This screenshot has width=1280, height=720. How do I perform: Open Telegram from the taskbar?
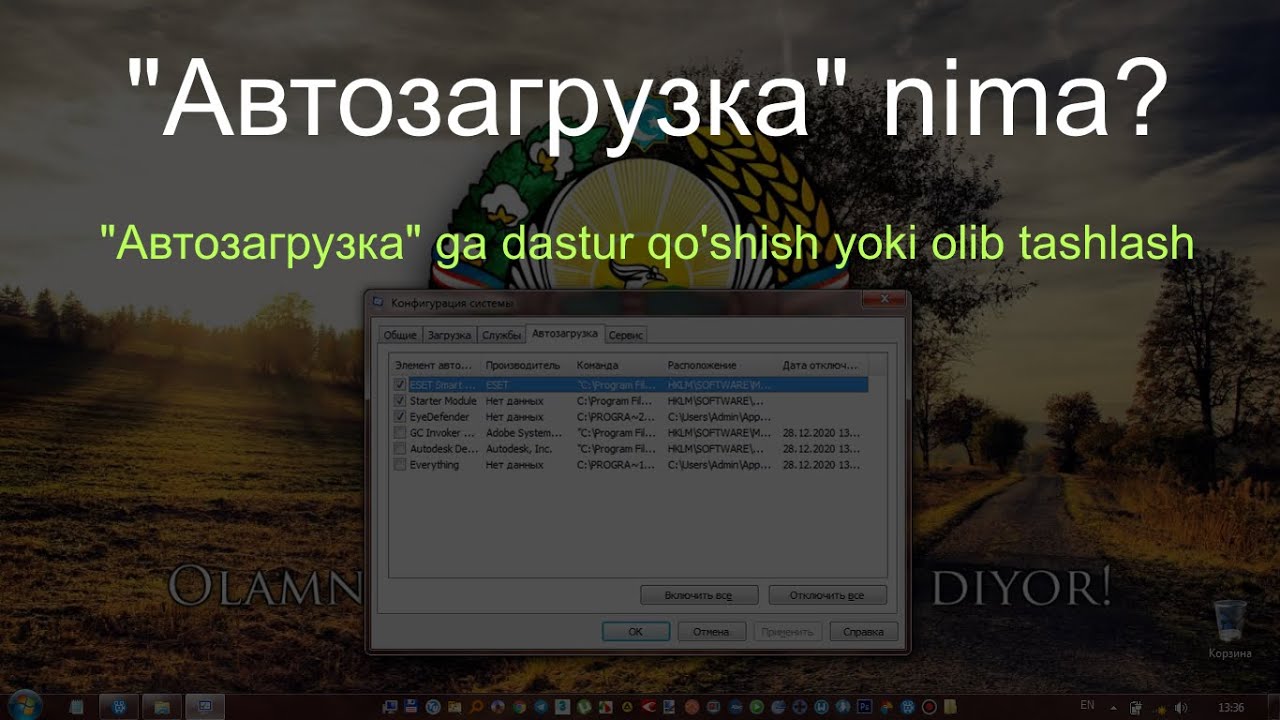[x=541, y=707]
